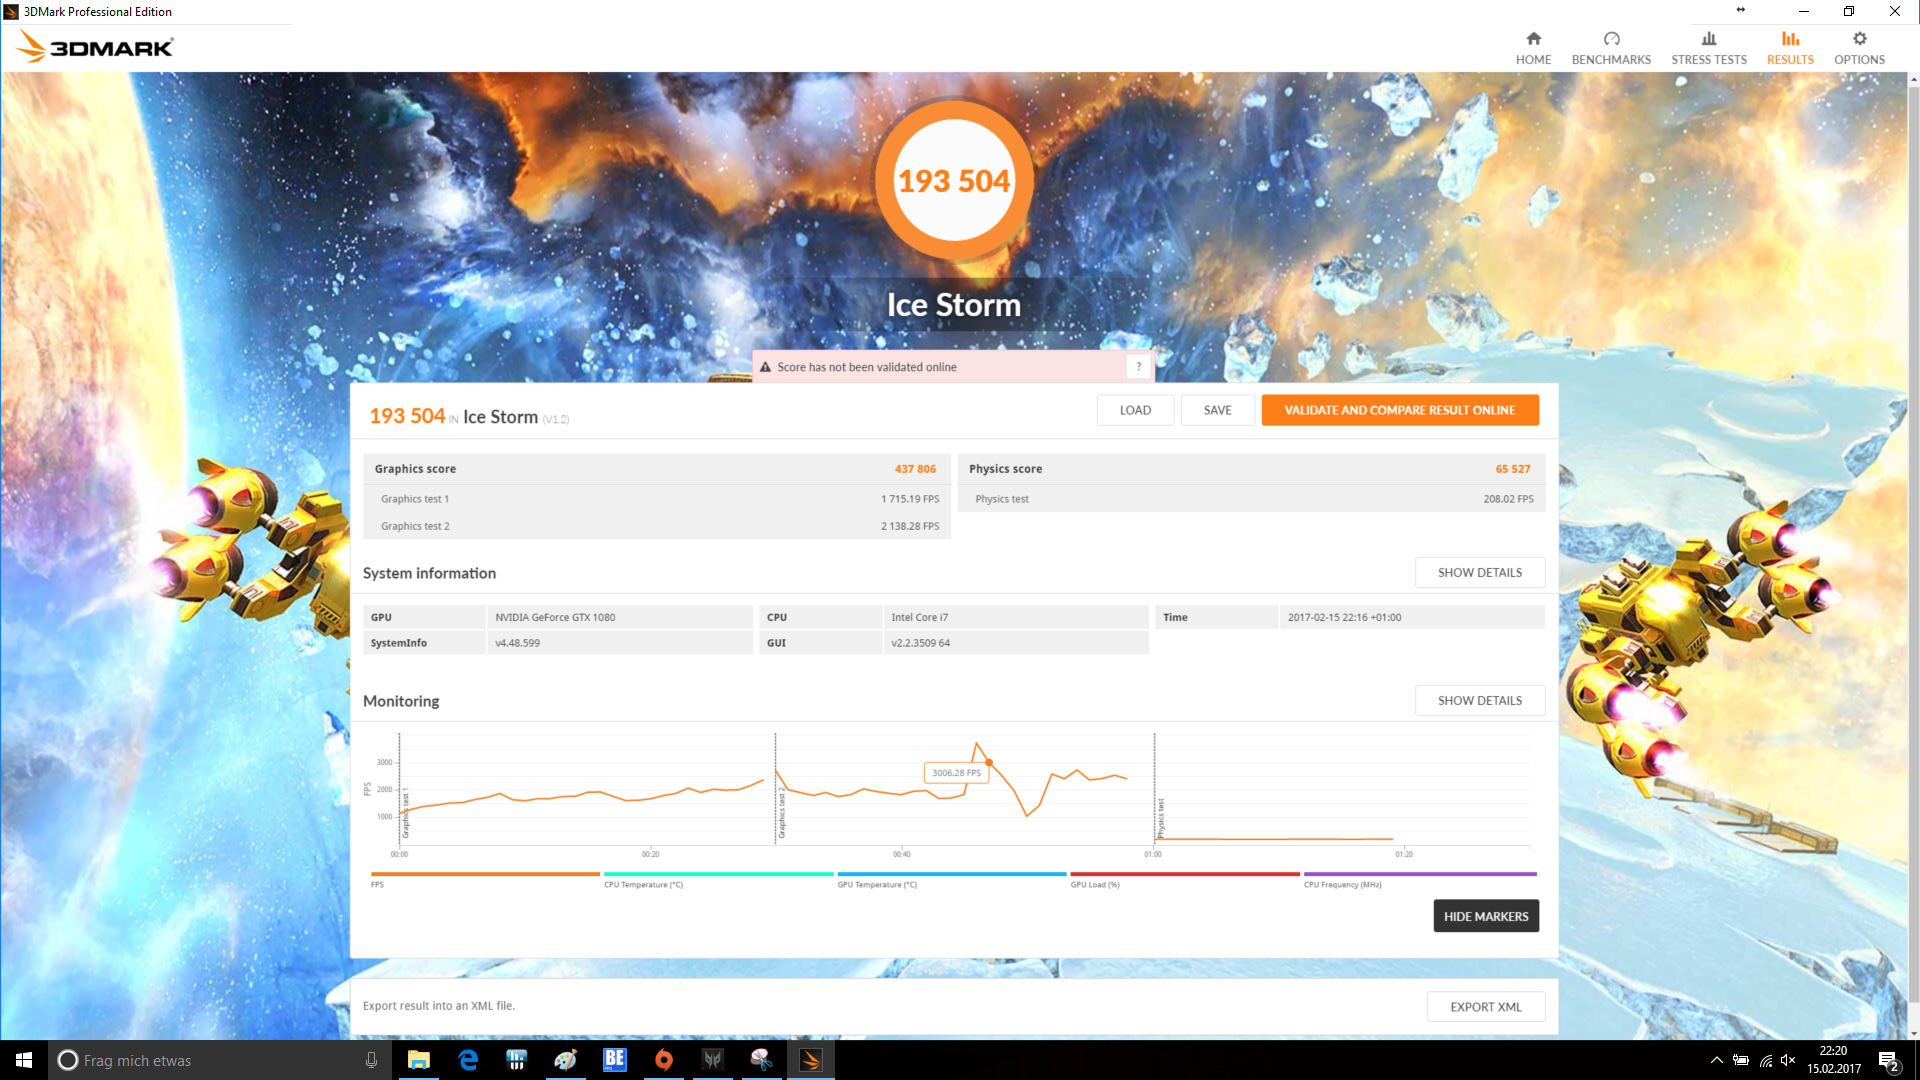Viewport: 1920px width, 1080px height.
Task: Switch to the Results tab
Action: [1789, 47]
